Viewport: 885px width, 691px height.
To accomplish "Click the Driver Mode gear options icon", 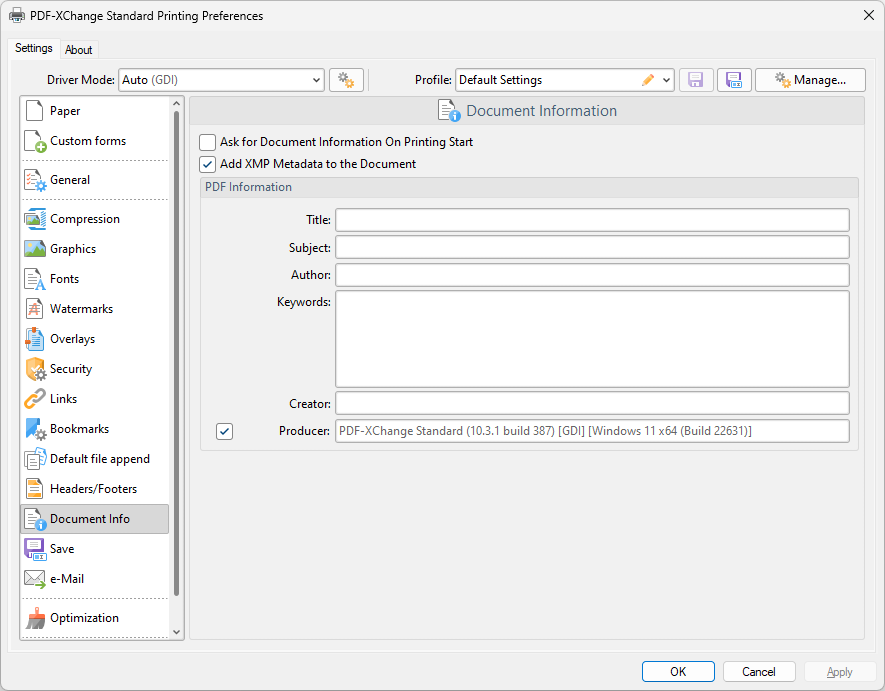I will [346, 79].
